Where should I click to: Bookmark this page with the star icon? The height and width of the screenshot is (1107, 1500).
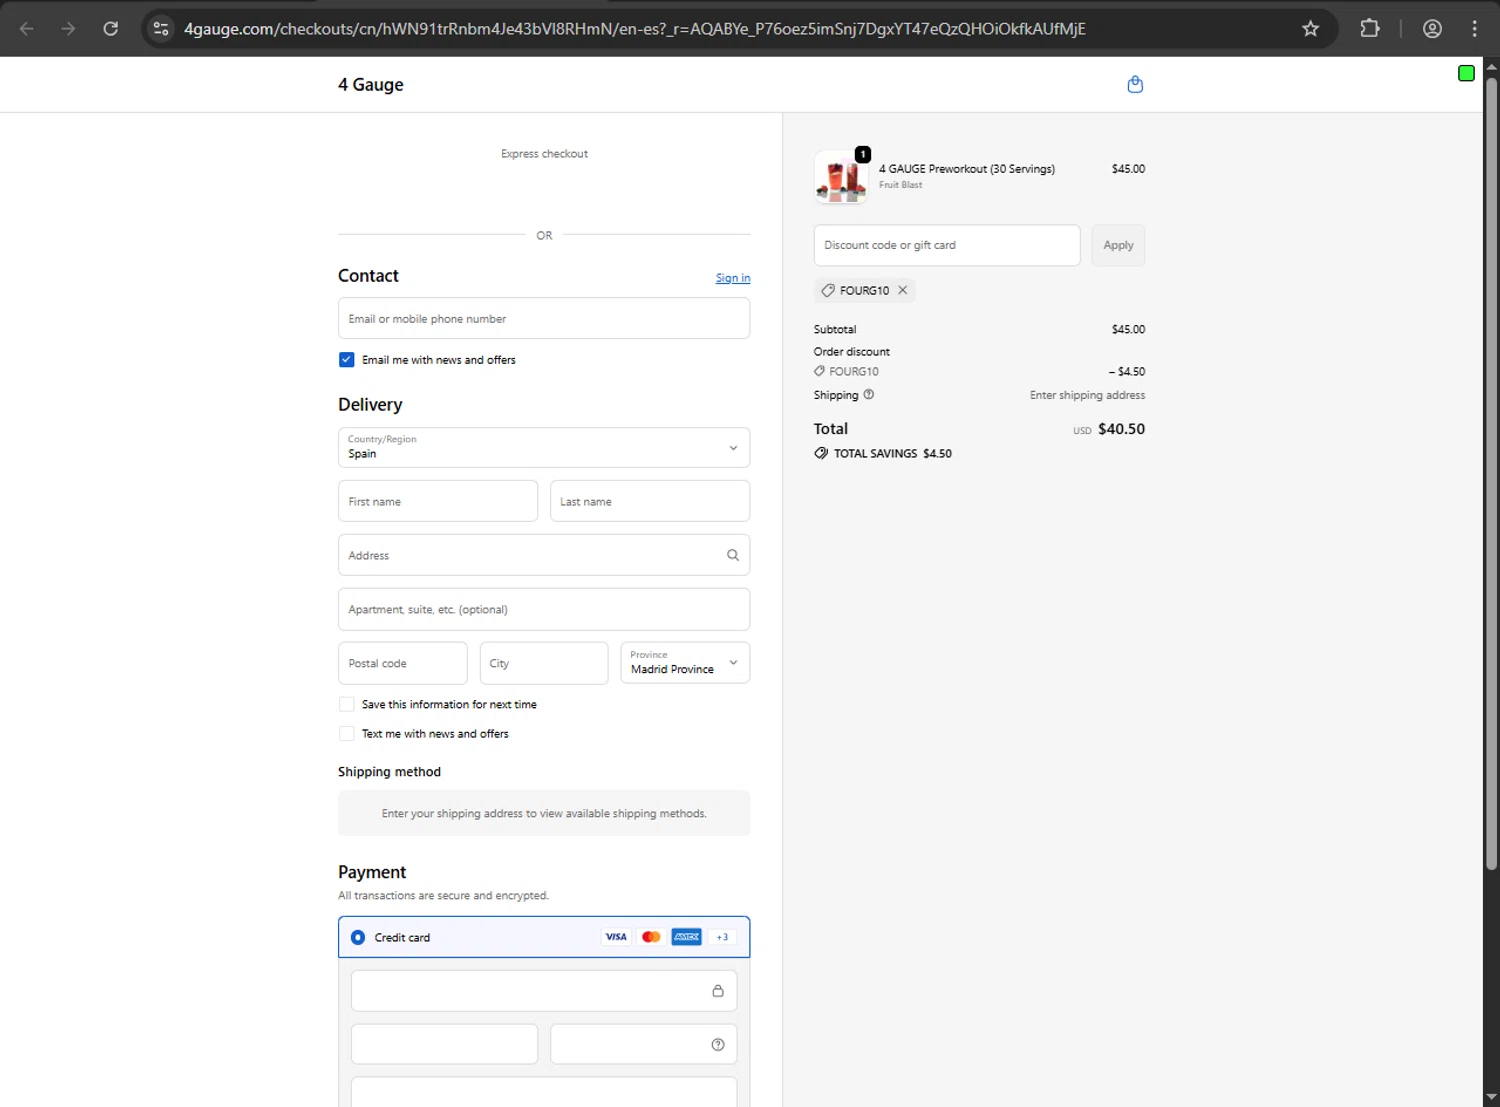point(1310,28)
